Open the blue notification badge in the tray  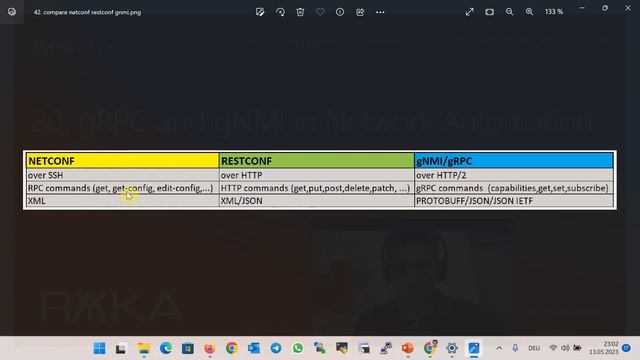tap(627, 348)
